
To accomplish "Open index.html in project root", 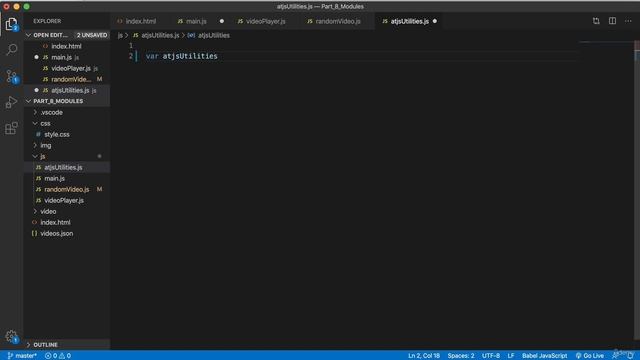I will coord(55,222).
